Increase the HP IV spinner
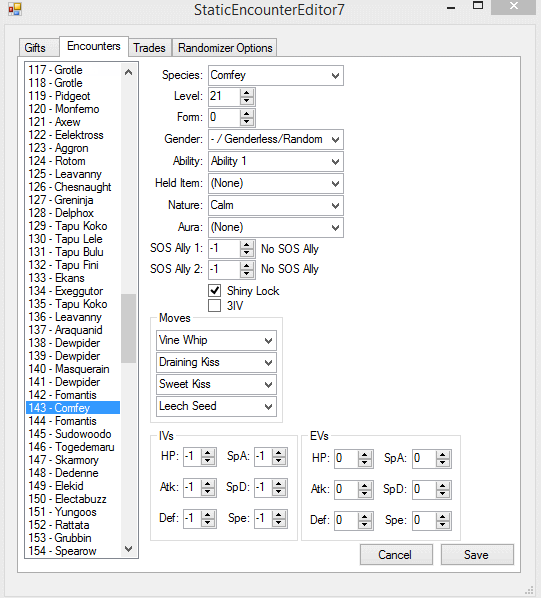The height and width of the screenshot is (598, 541). point(208,453)
